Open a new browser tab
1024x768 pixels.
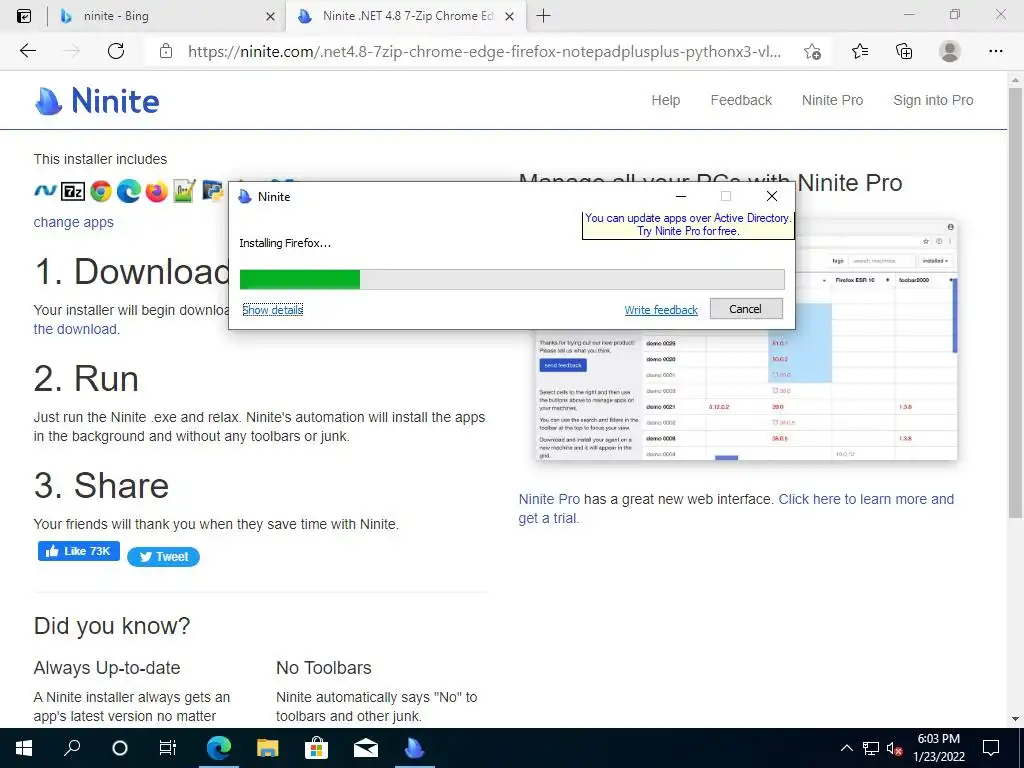[x=543, y=16]
